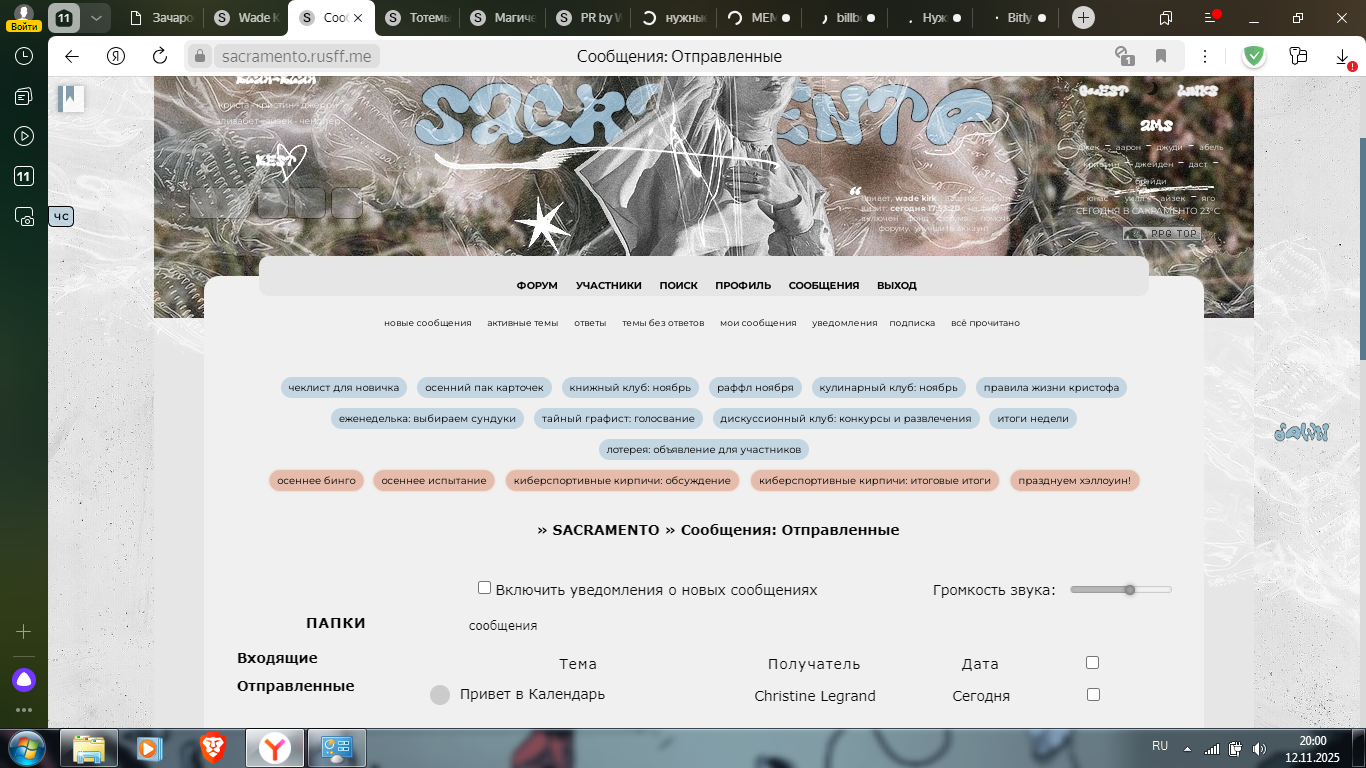The image size is (1366, 768).
Task: Open 'празднуем хэллоуин!' tag
Action: [x=1075, y=480]
